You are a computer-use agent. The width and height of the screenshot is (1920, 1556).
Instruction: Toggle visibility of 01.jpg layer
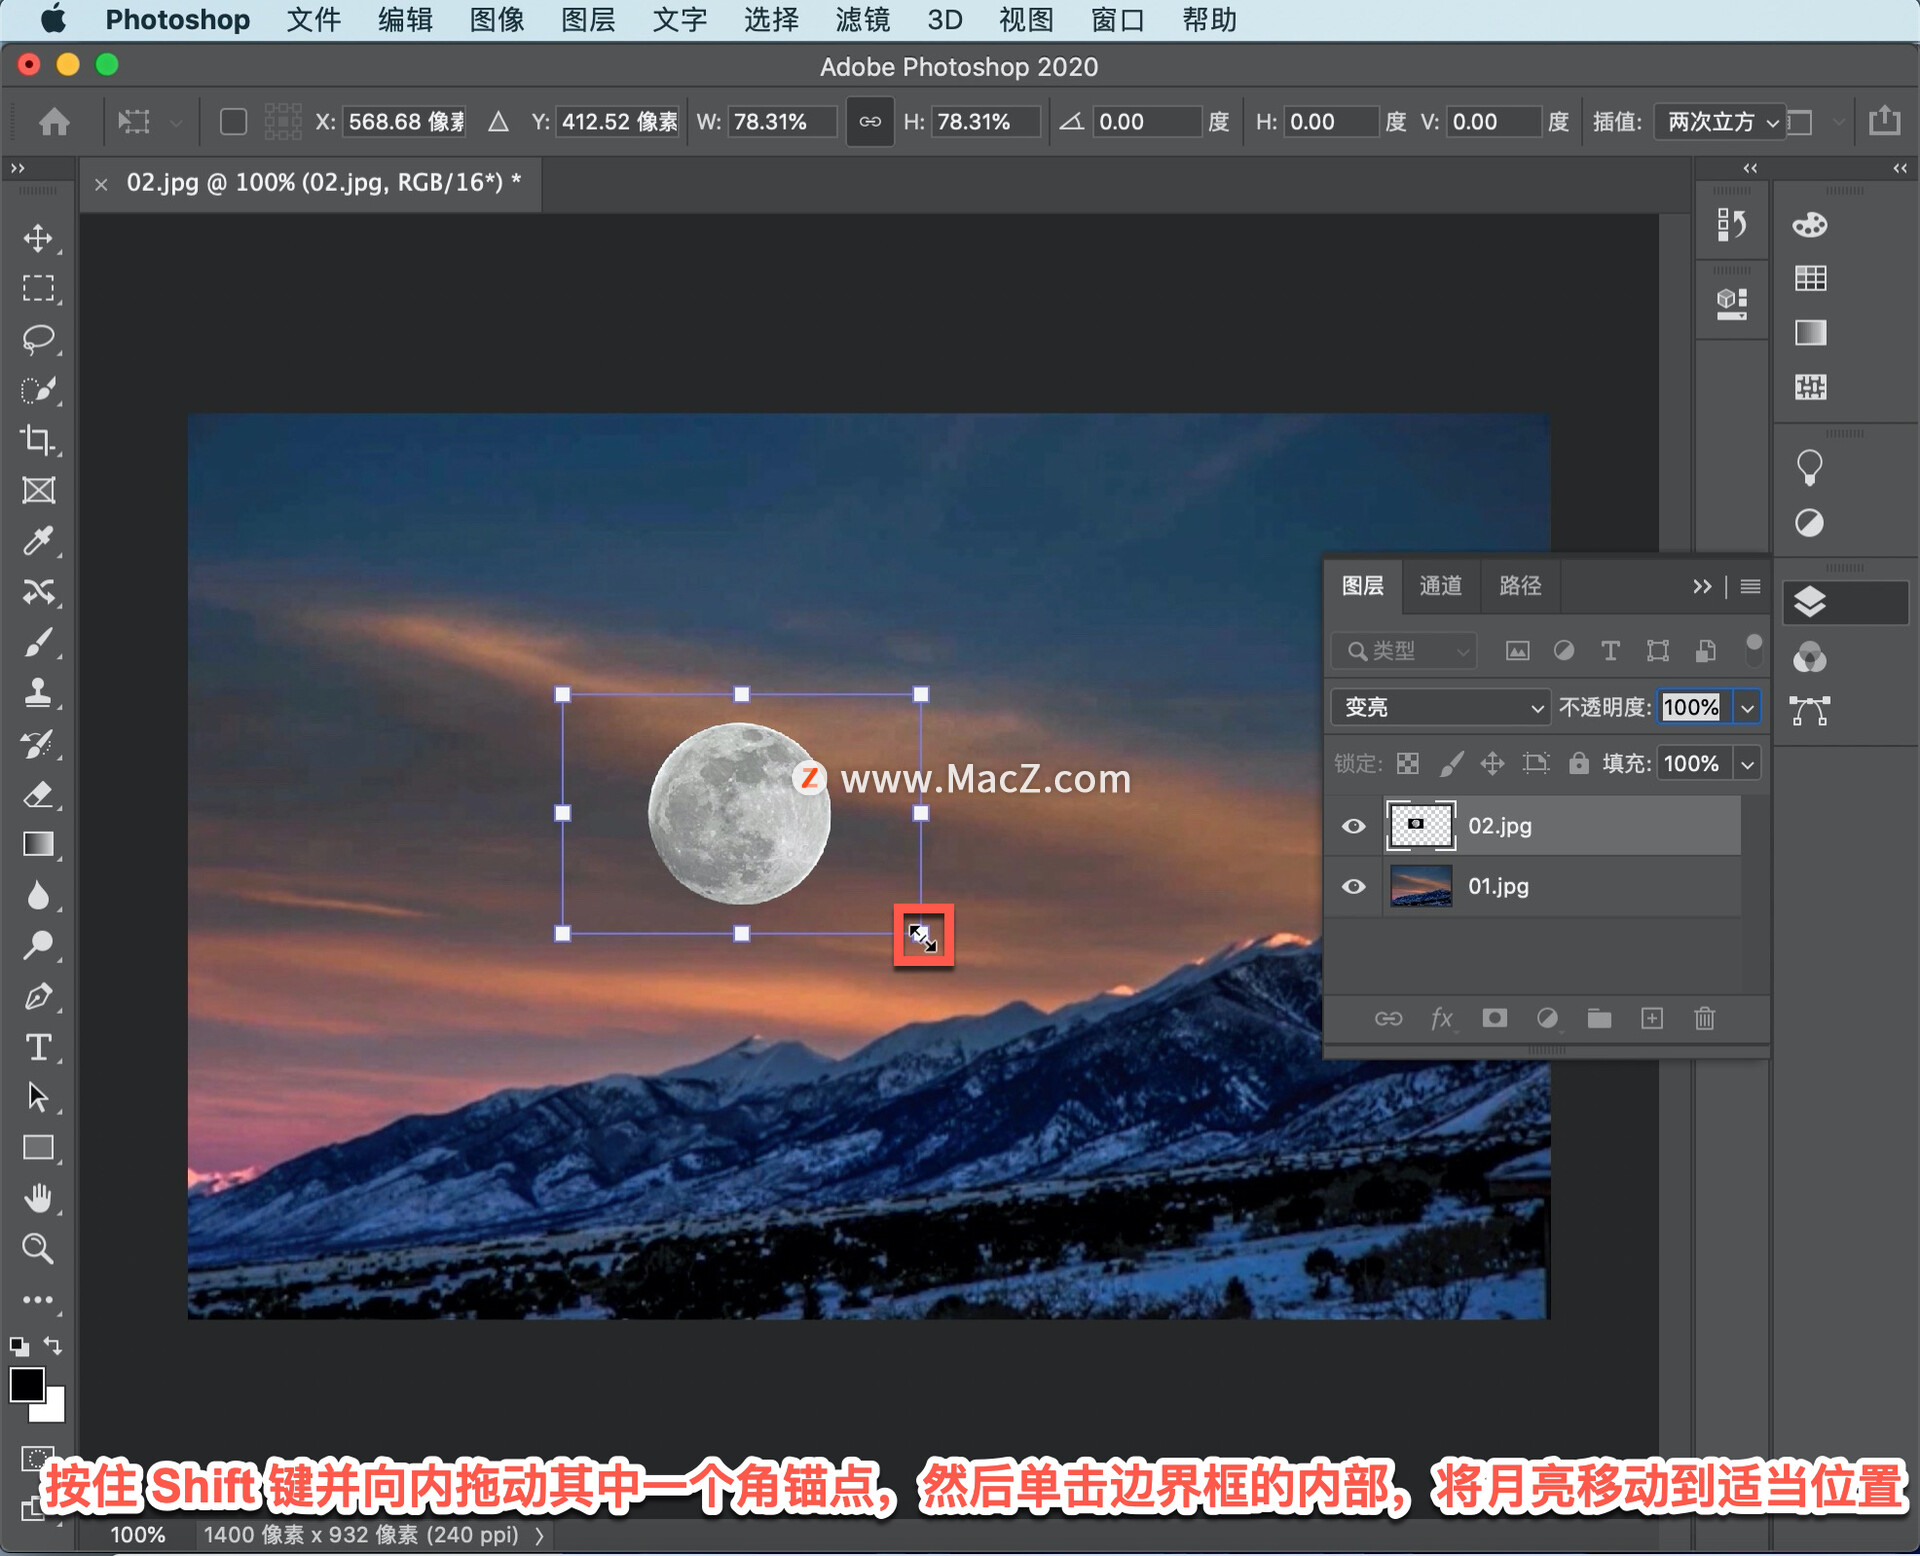(1358, 886)
